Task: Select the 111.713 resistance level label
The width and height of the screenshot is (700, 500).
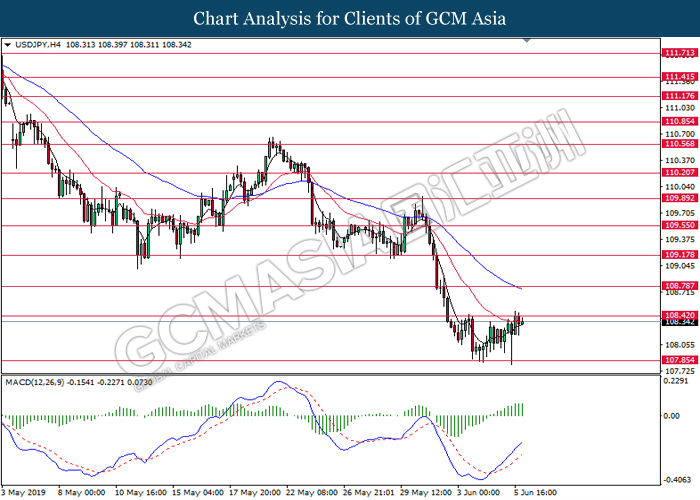Action: (680, 53)
